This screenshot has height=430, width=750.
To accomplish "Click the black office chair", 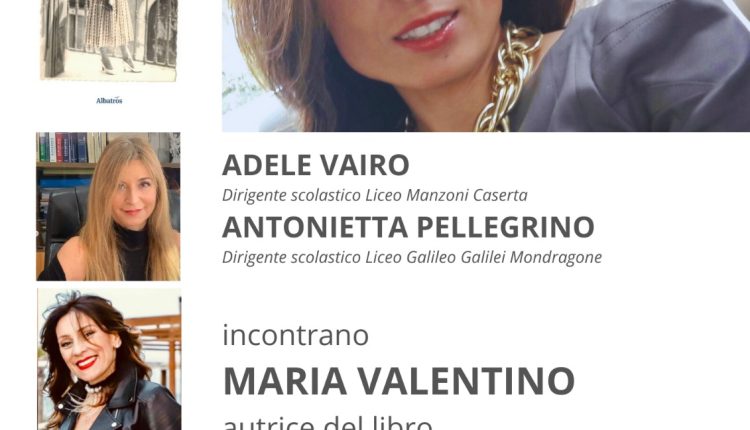I will click(65, 222).
